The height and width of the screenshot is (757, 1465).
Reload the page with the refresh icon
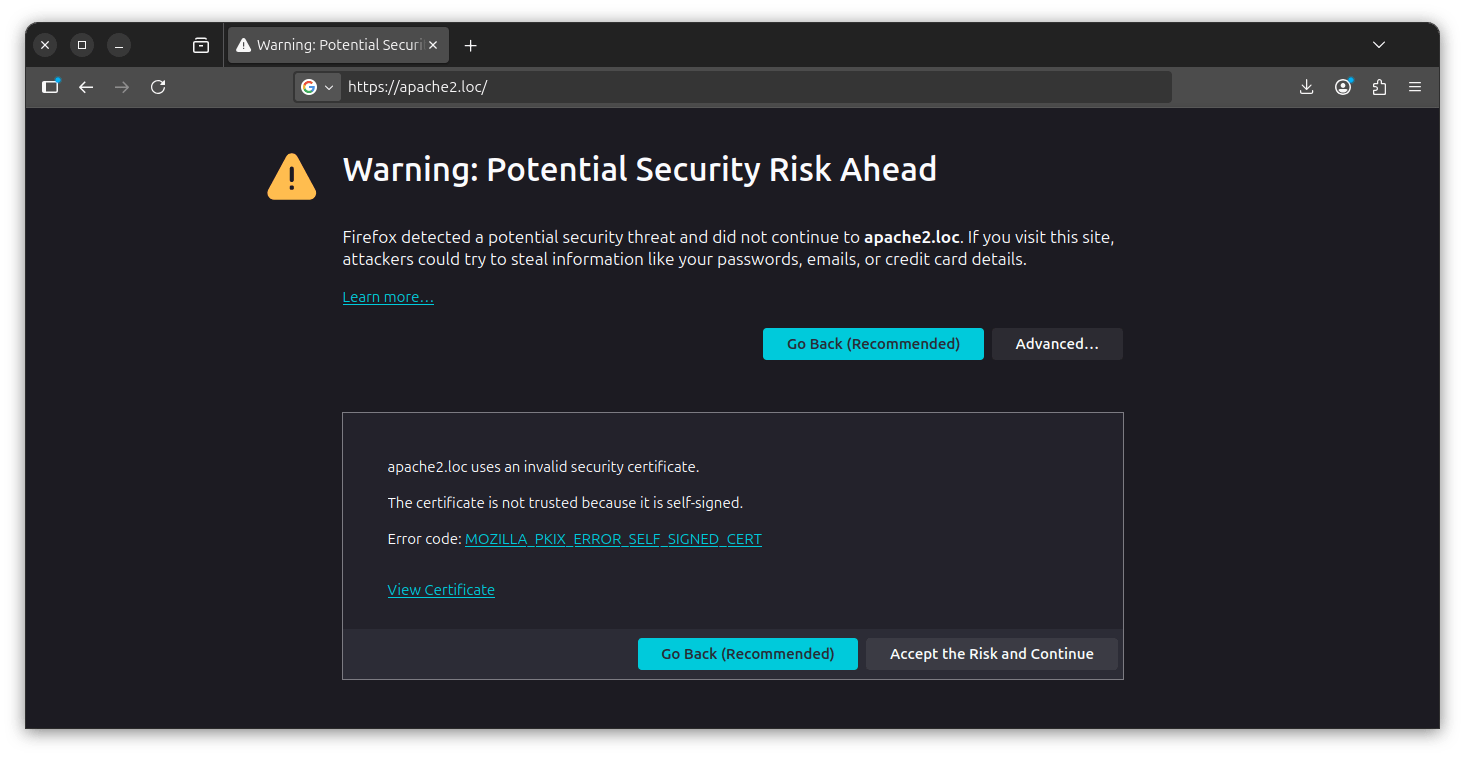point(158,87)
